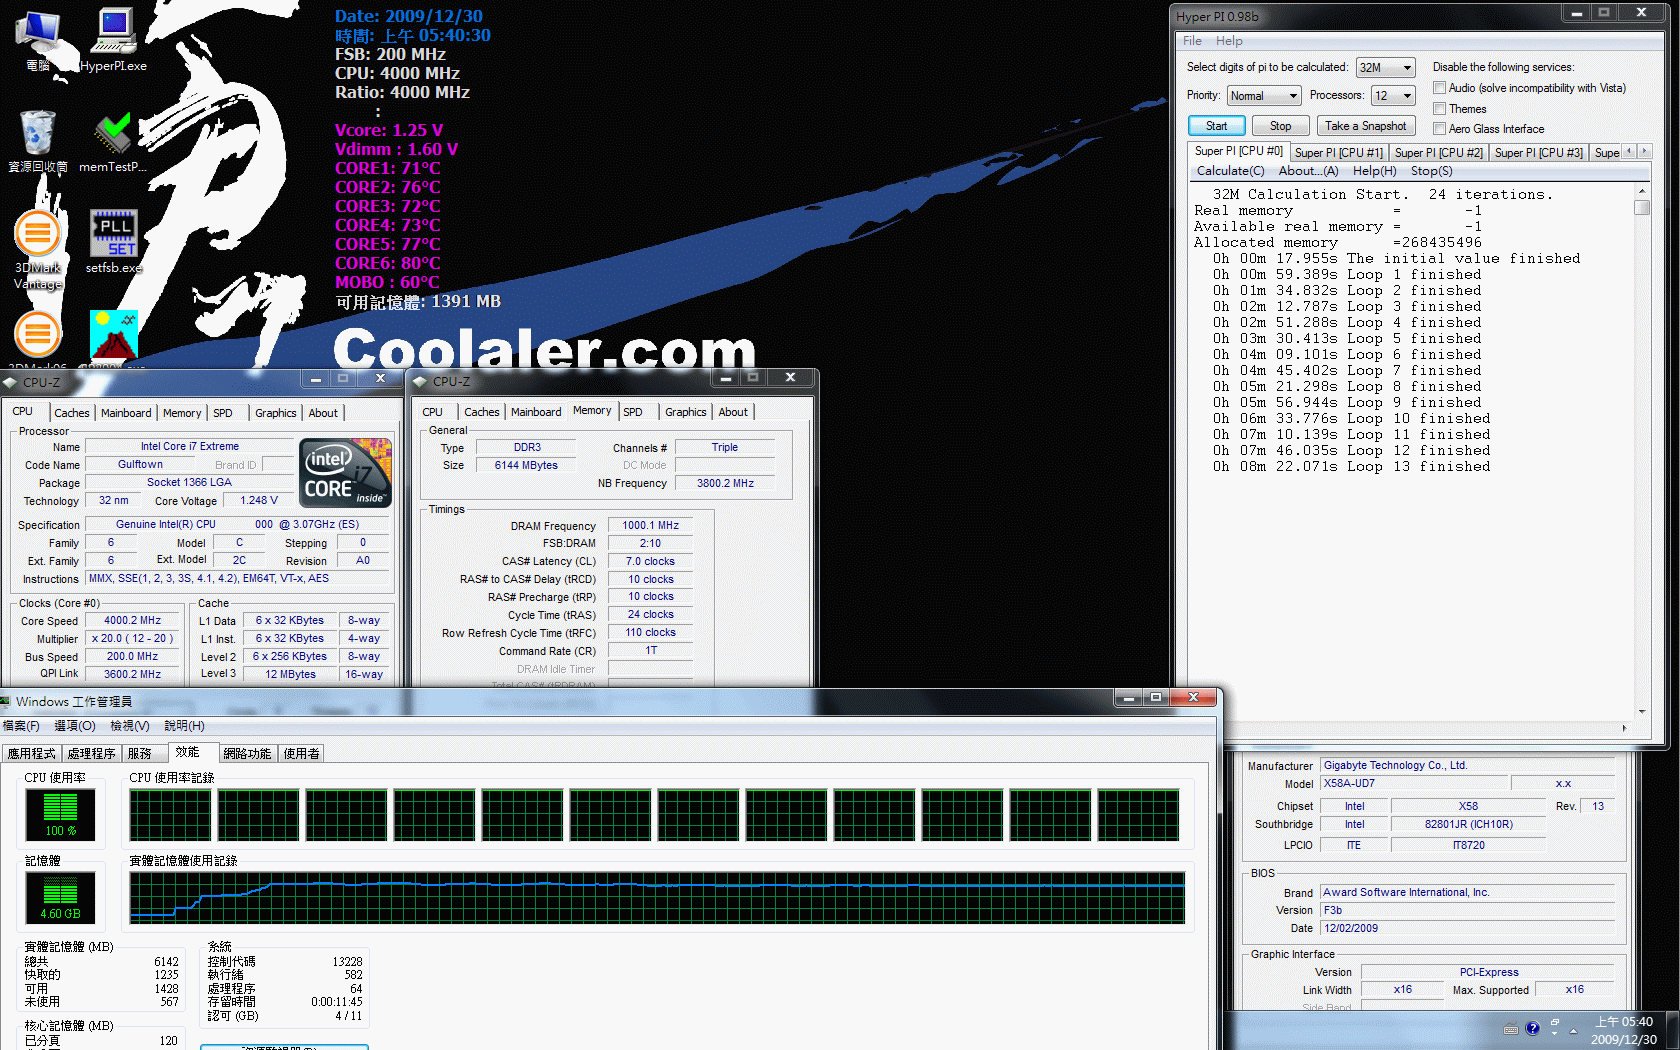Open the Priority Normal dropdown

click(x=1264, y=96)
